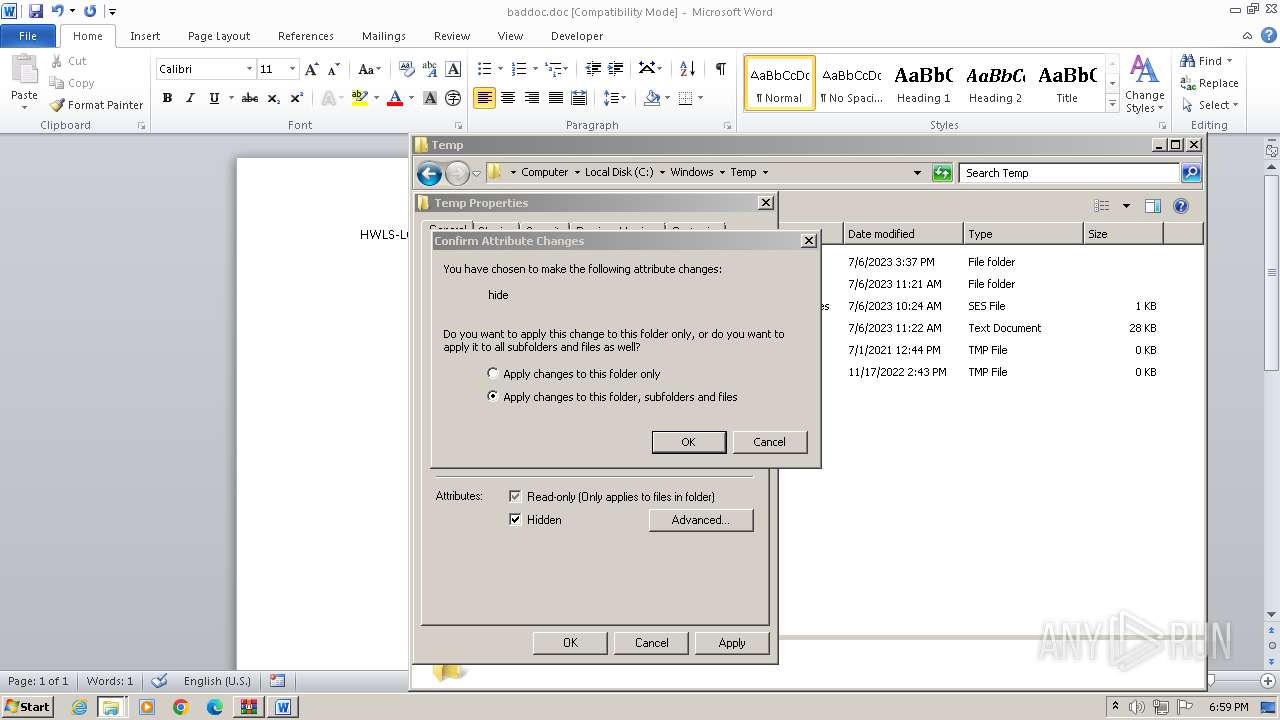Click the Sort icon in Paragraph group
The width and height of the screenshot is (1280, 720).
(687, 69)
